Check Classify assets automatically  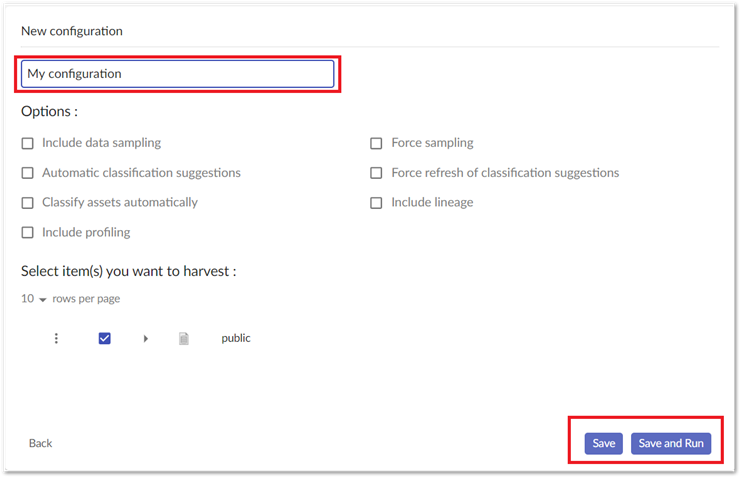point(28,203)
